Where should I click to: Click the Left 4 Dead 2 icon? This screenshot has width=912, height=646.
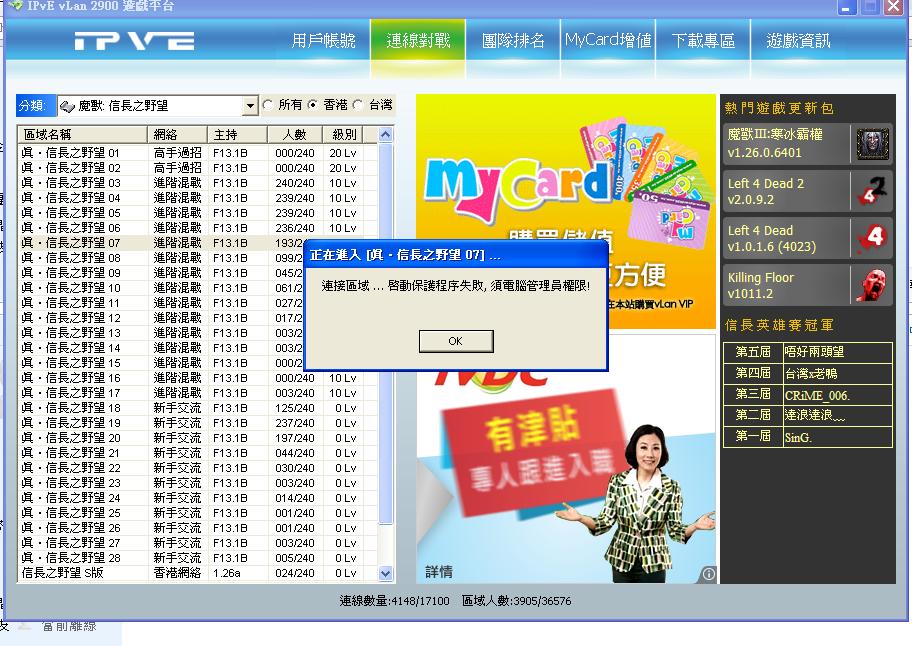pos(872,191)
